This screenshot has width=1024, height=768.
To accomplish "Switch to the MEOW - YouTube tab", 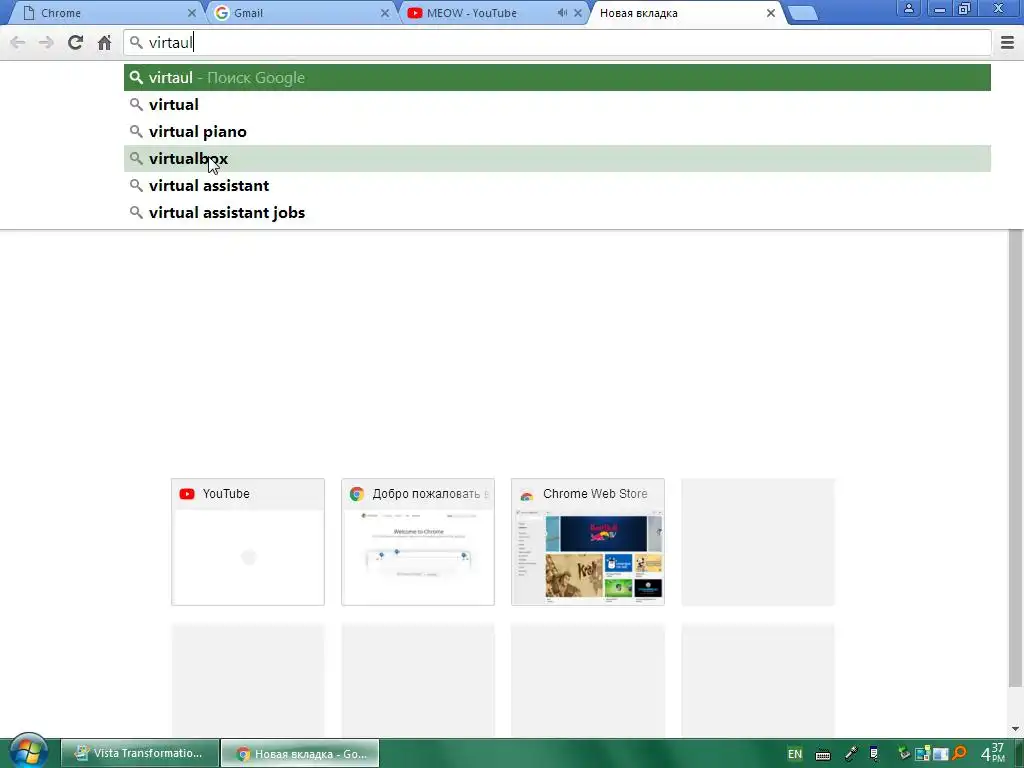I will (x=493, y=13).
